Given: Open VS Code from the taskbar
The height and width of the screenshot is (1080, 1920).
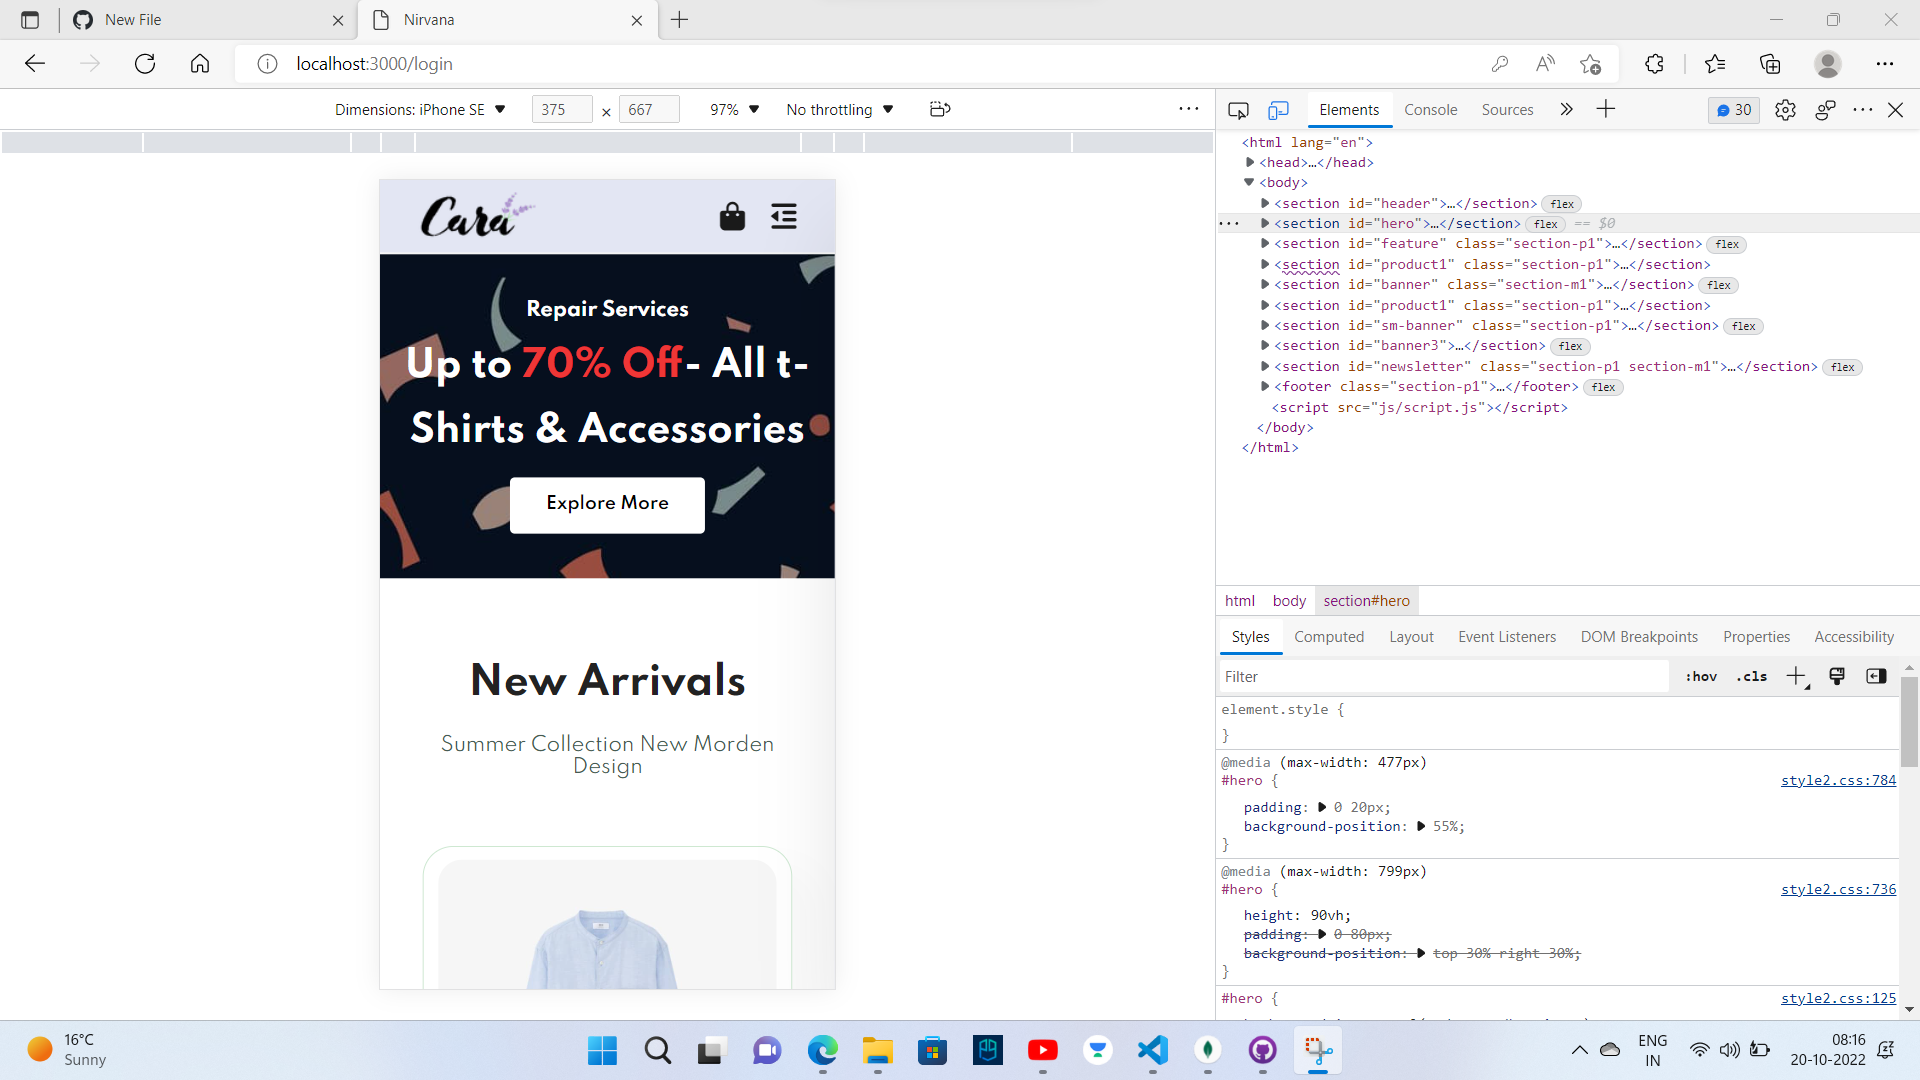Looking at the screenshot, I should click(x=1153, y=1051).
